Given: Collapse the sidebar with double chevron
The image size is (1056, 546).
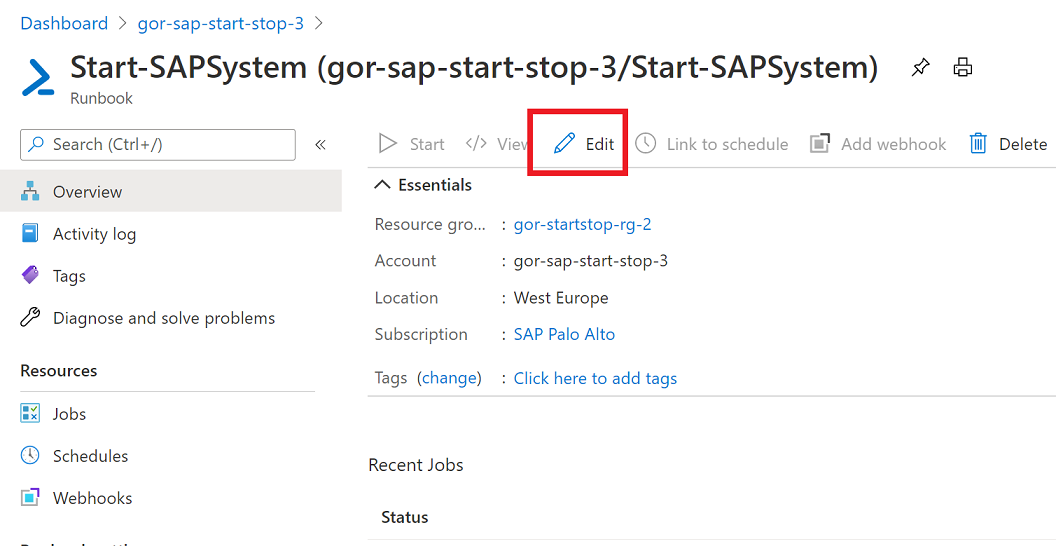Looking at the screenshot, I should 321,145.
